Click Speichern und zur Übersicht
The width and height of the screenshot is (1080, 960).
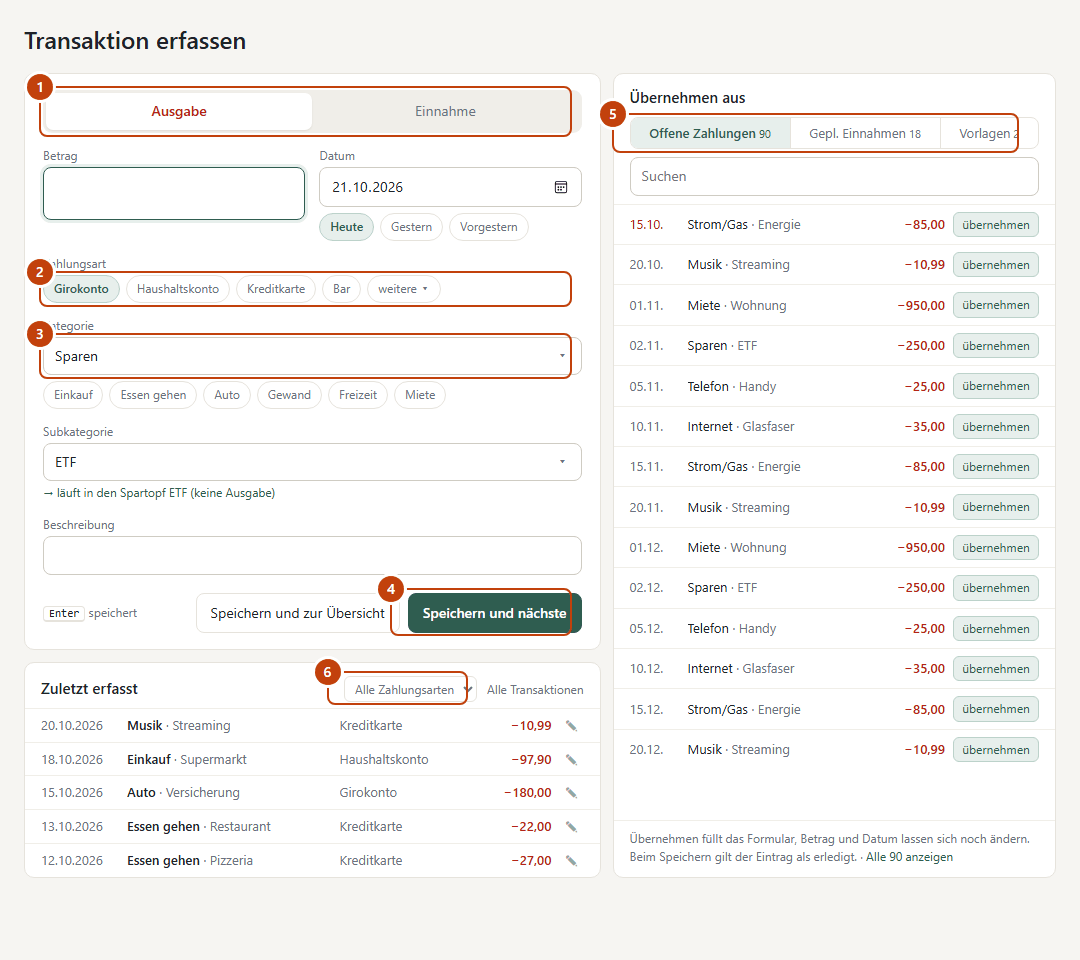(x=298, y=613)
